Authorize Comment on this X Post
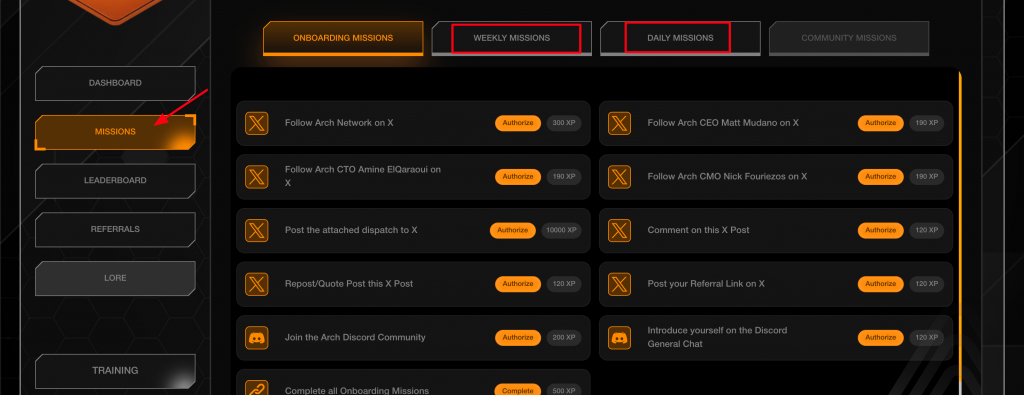 (x=880, y=230)
